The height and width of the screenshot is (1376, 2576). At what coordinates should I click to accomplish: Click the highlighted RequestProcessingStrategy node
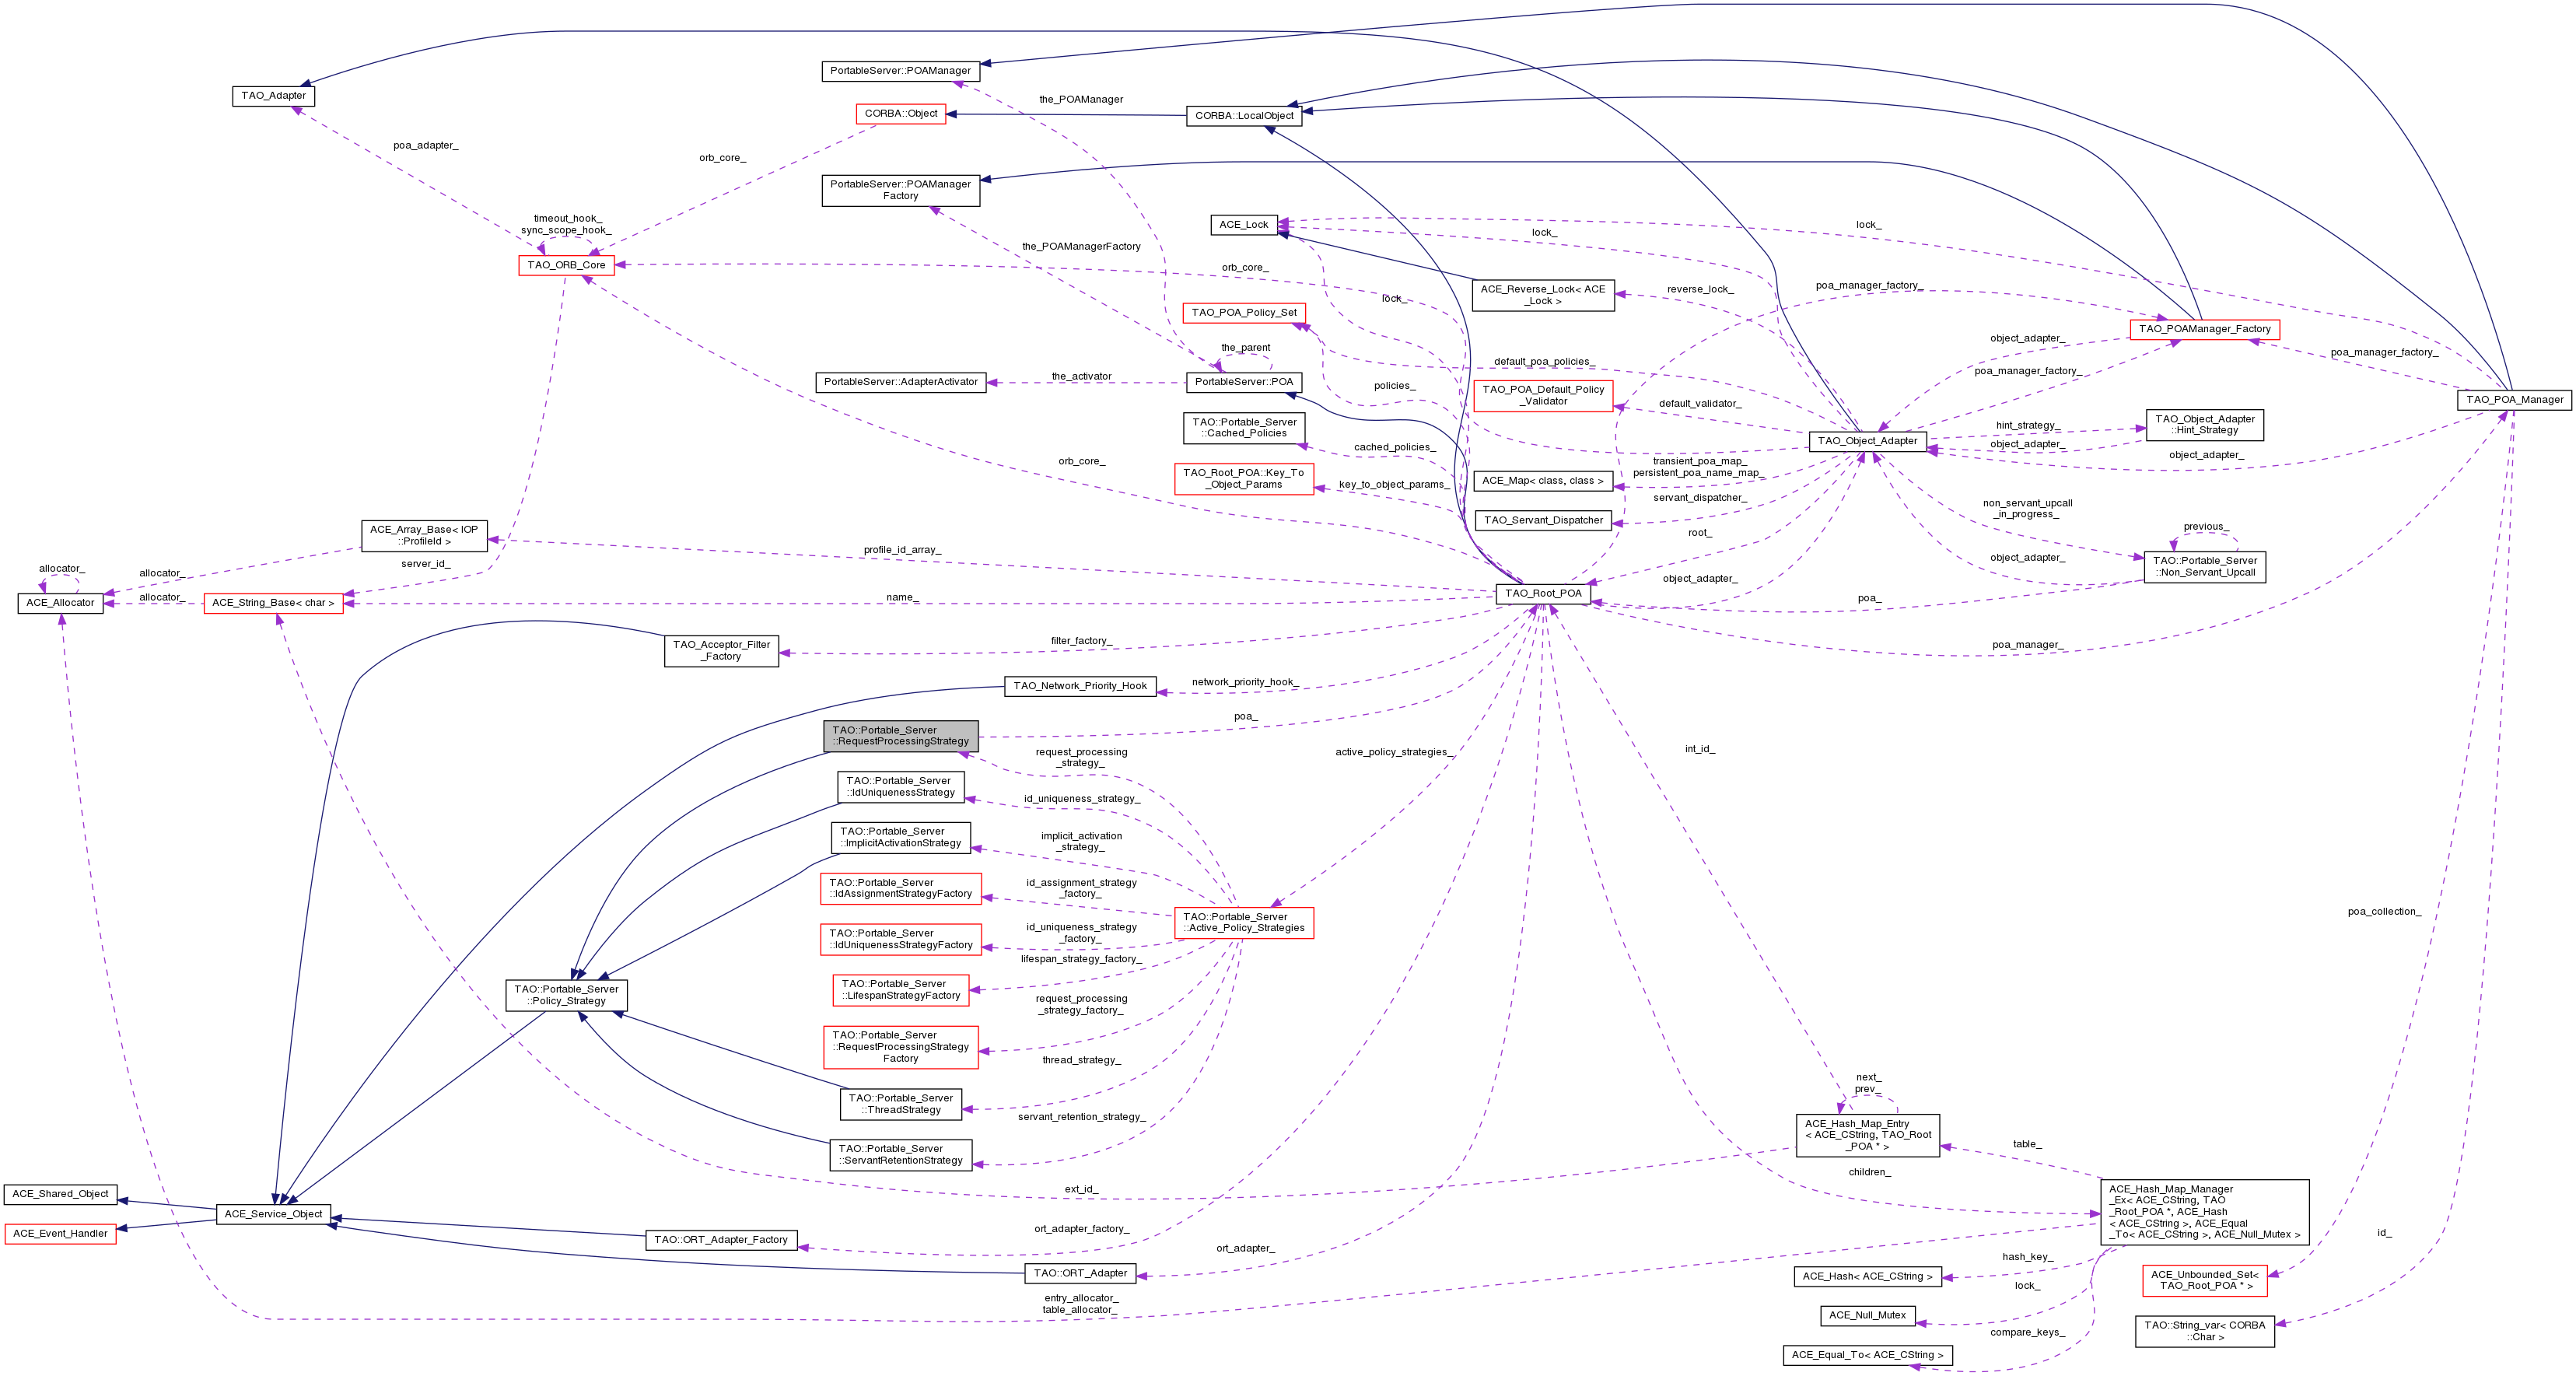(900, 736)
